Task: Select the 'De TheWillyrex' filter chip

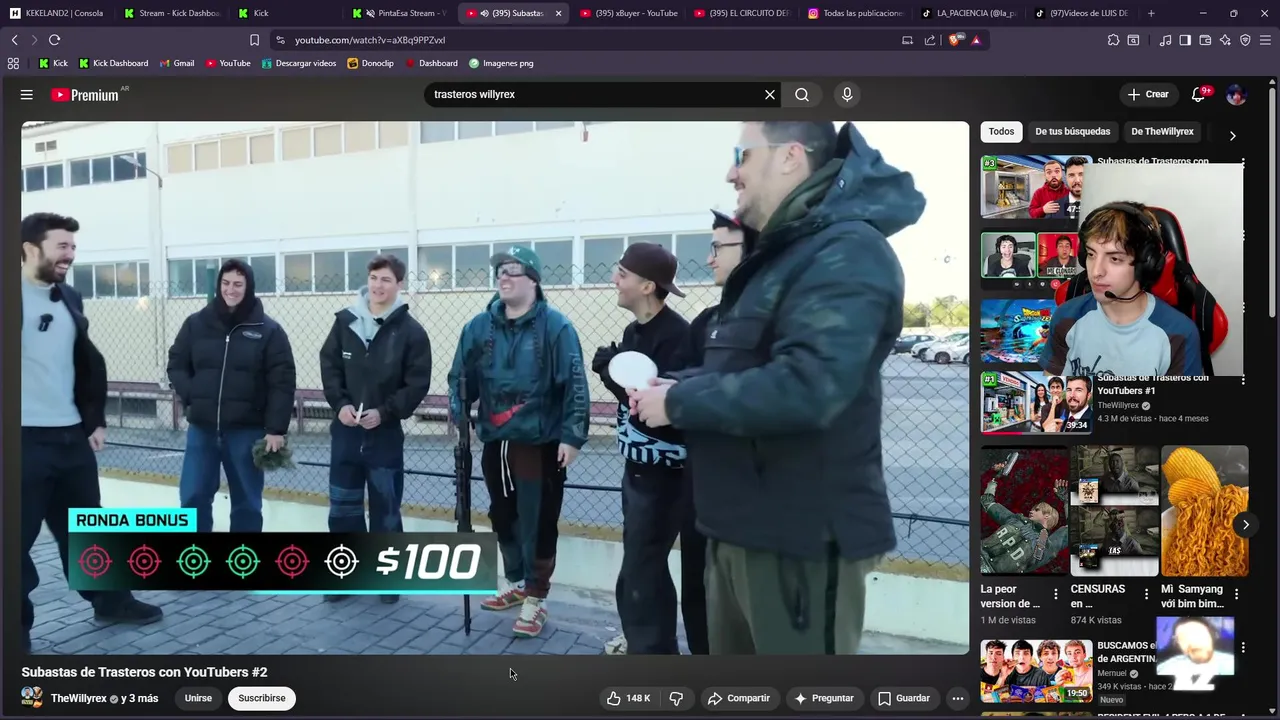Action: point(1162,131)
